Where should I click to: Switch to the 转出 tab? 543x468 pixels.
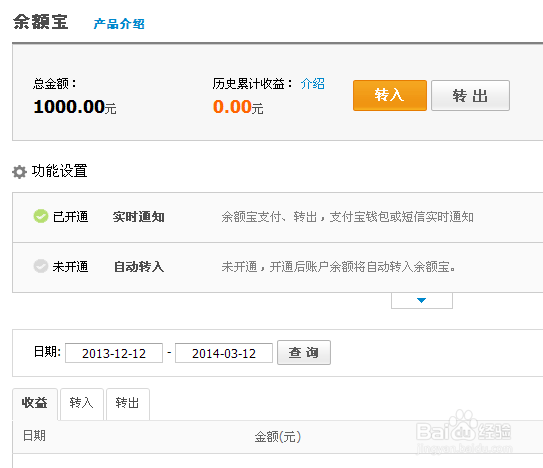128,404
